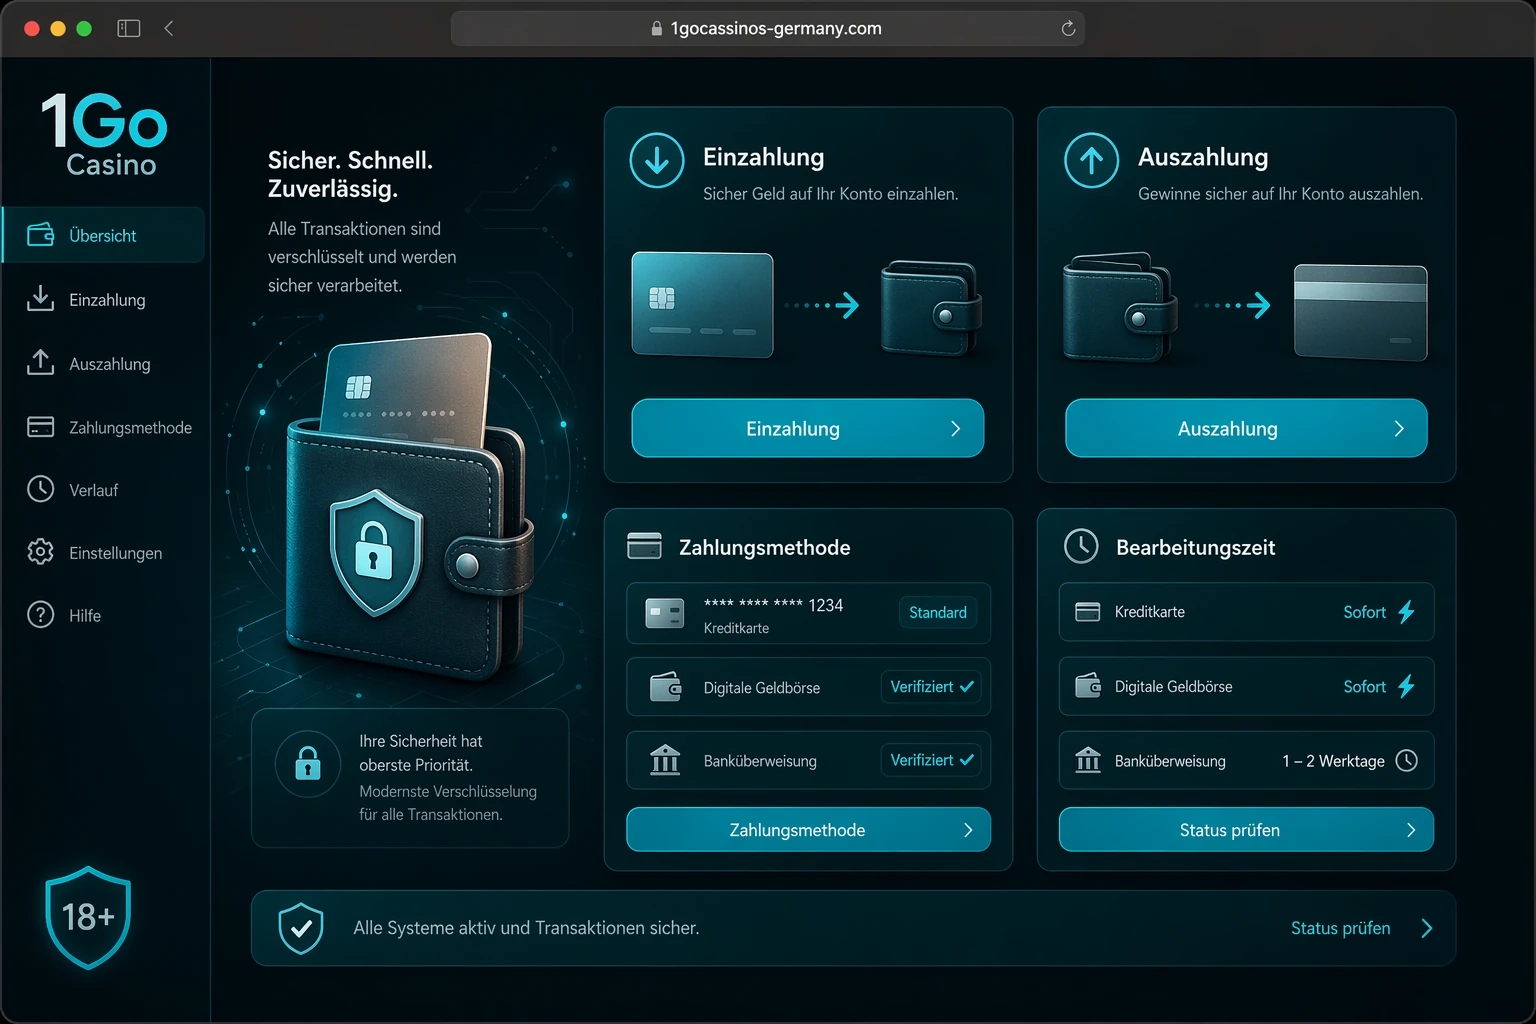Click the Status prüfen link in status bar

point(1340,928)
